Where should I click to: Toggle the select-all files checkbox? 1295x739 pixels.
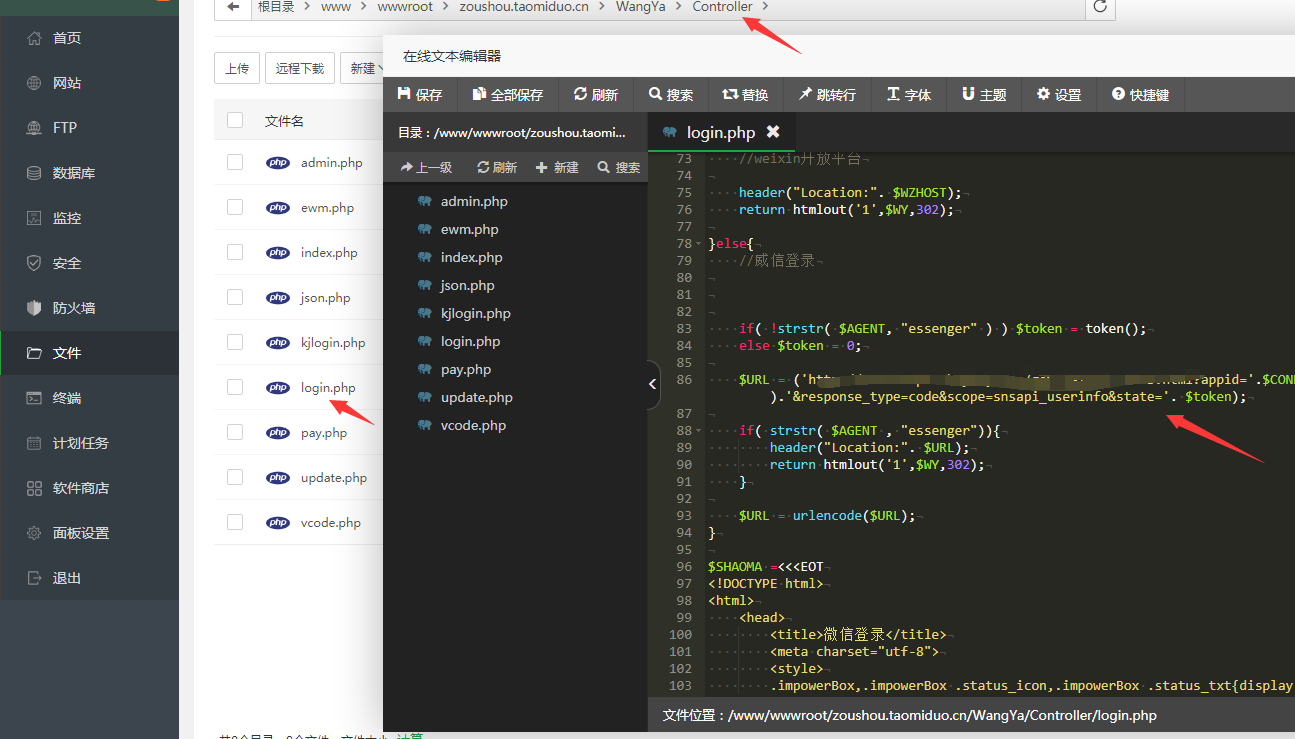pos(235,120)
